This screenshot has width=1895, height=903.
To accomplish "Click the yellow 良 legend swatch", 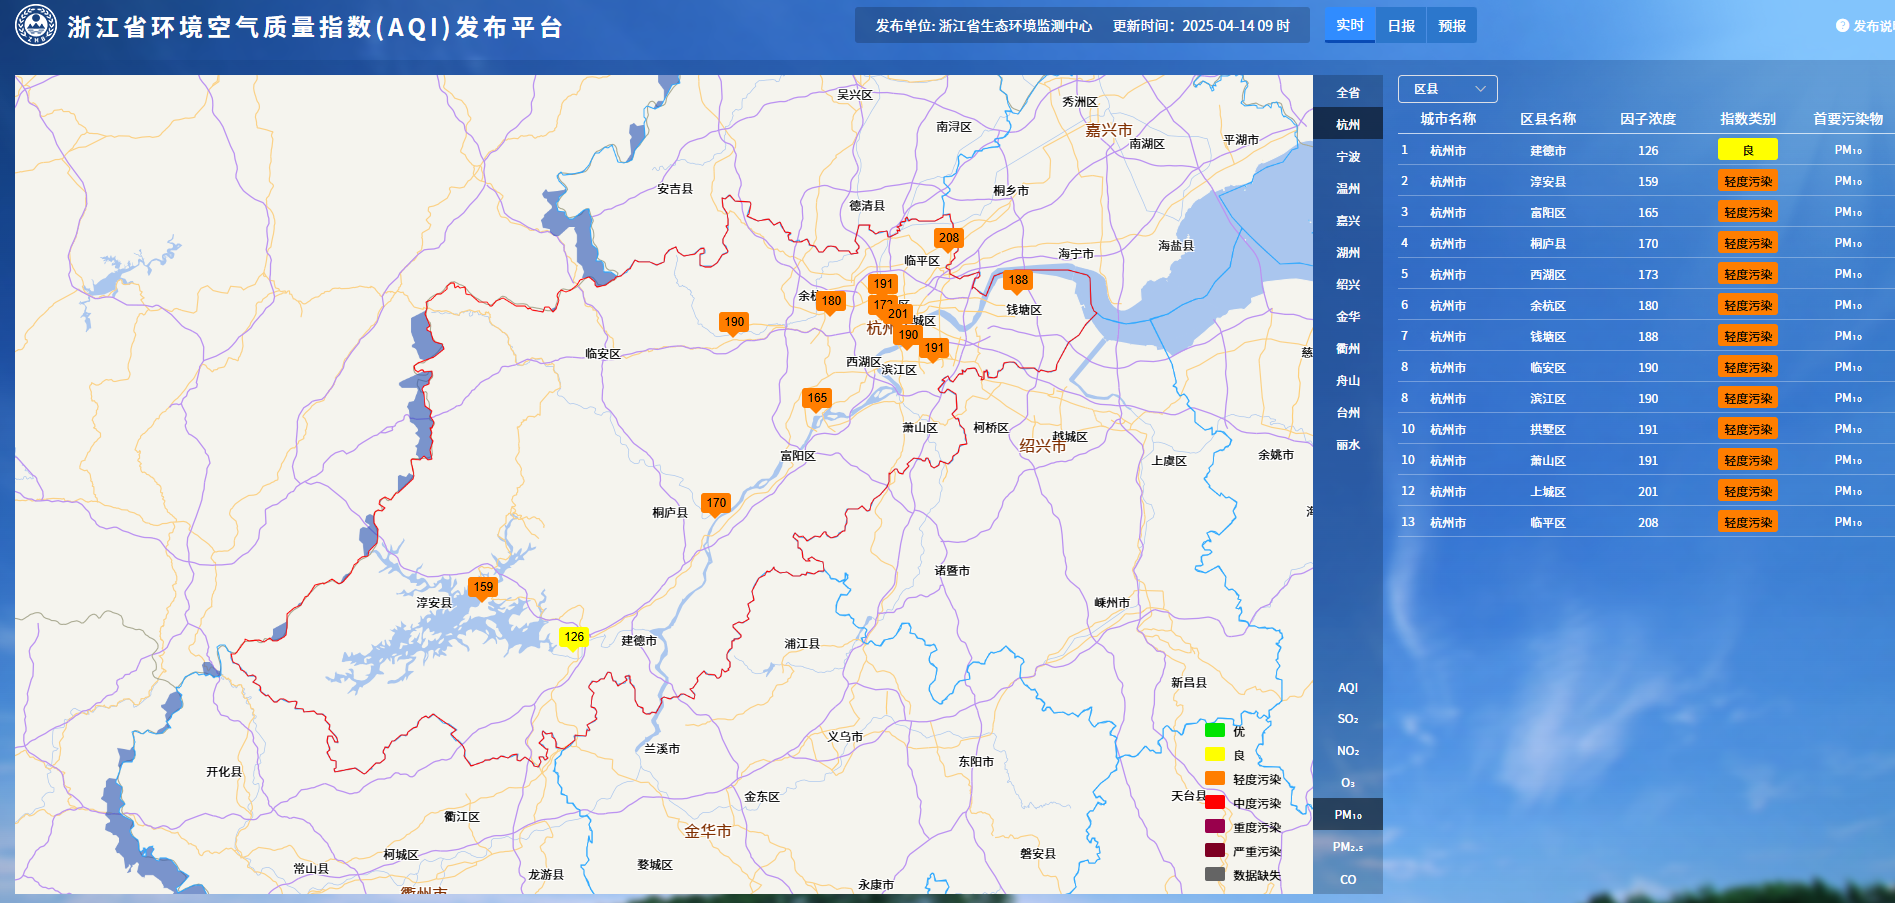I will pos(1215,754).
